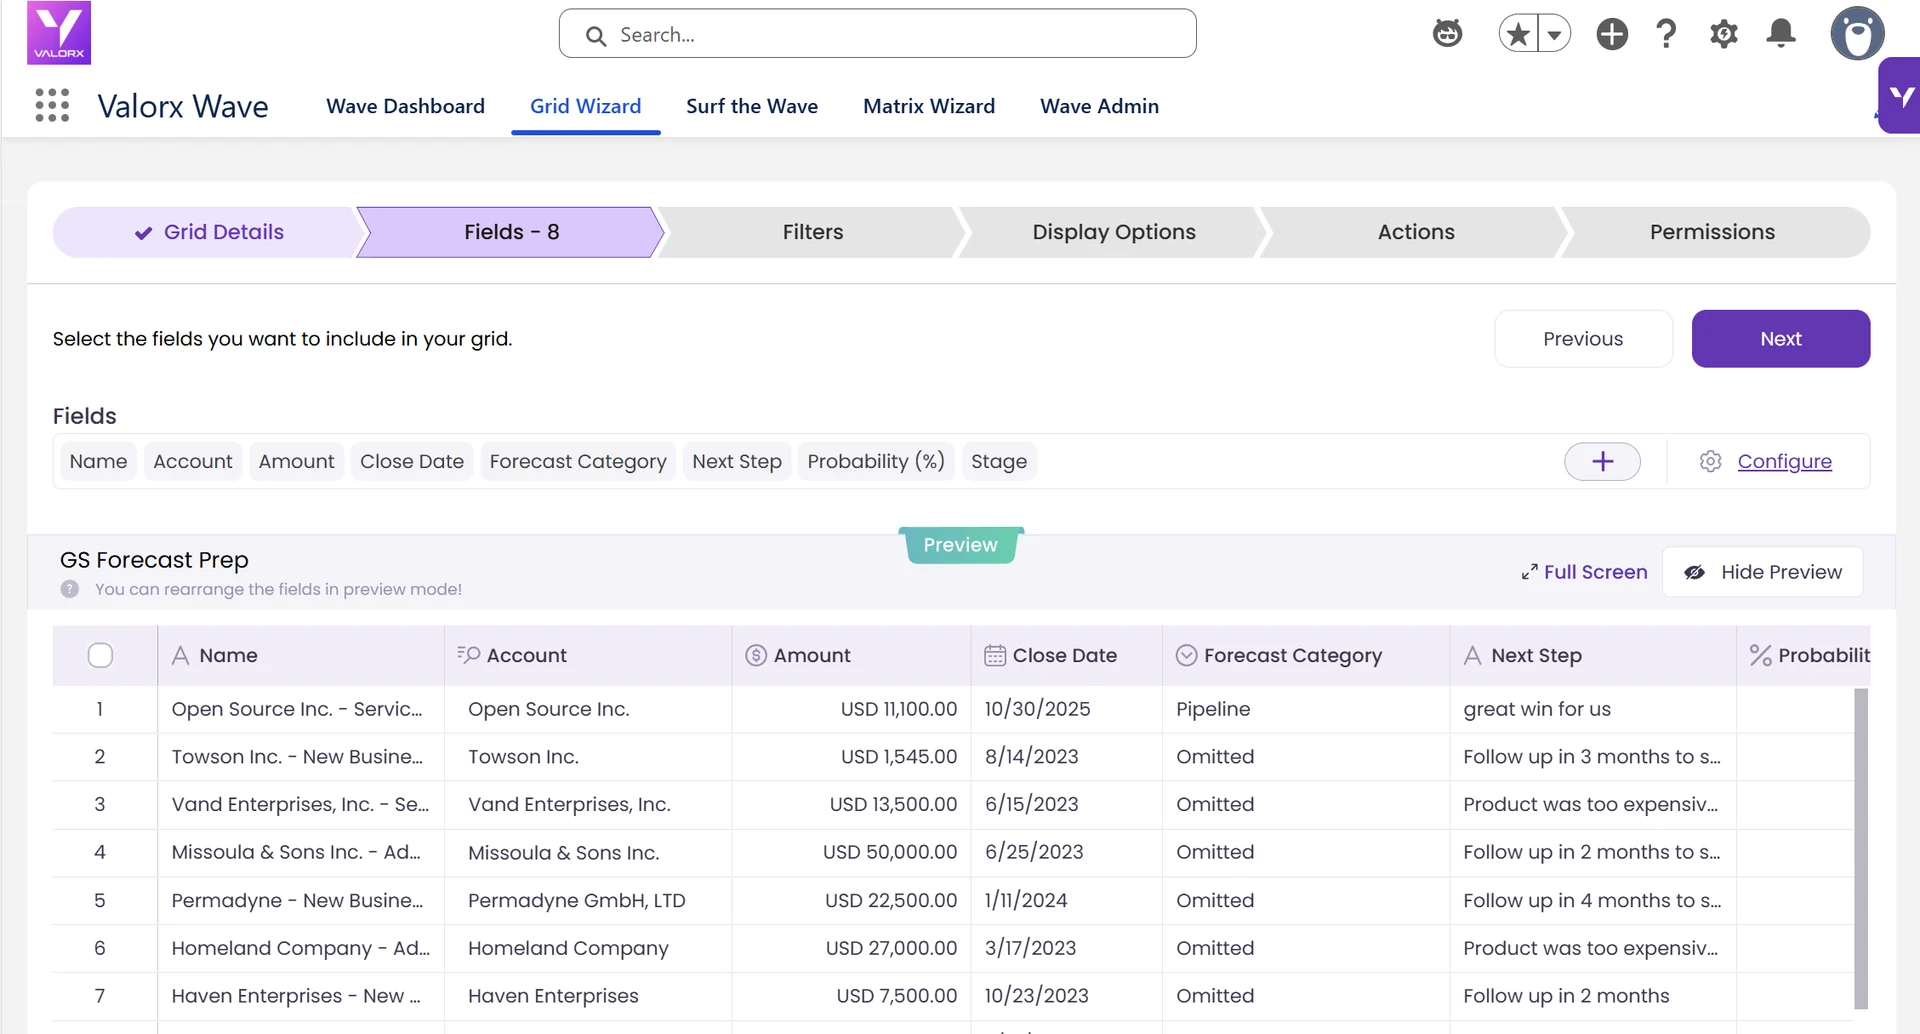Viewport: 1920px width, 1034px height.
Task: Click the plus button to add fields
Action: tap(1602, 461)
